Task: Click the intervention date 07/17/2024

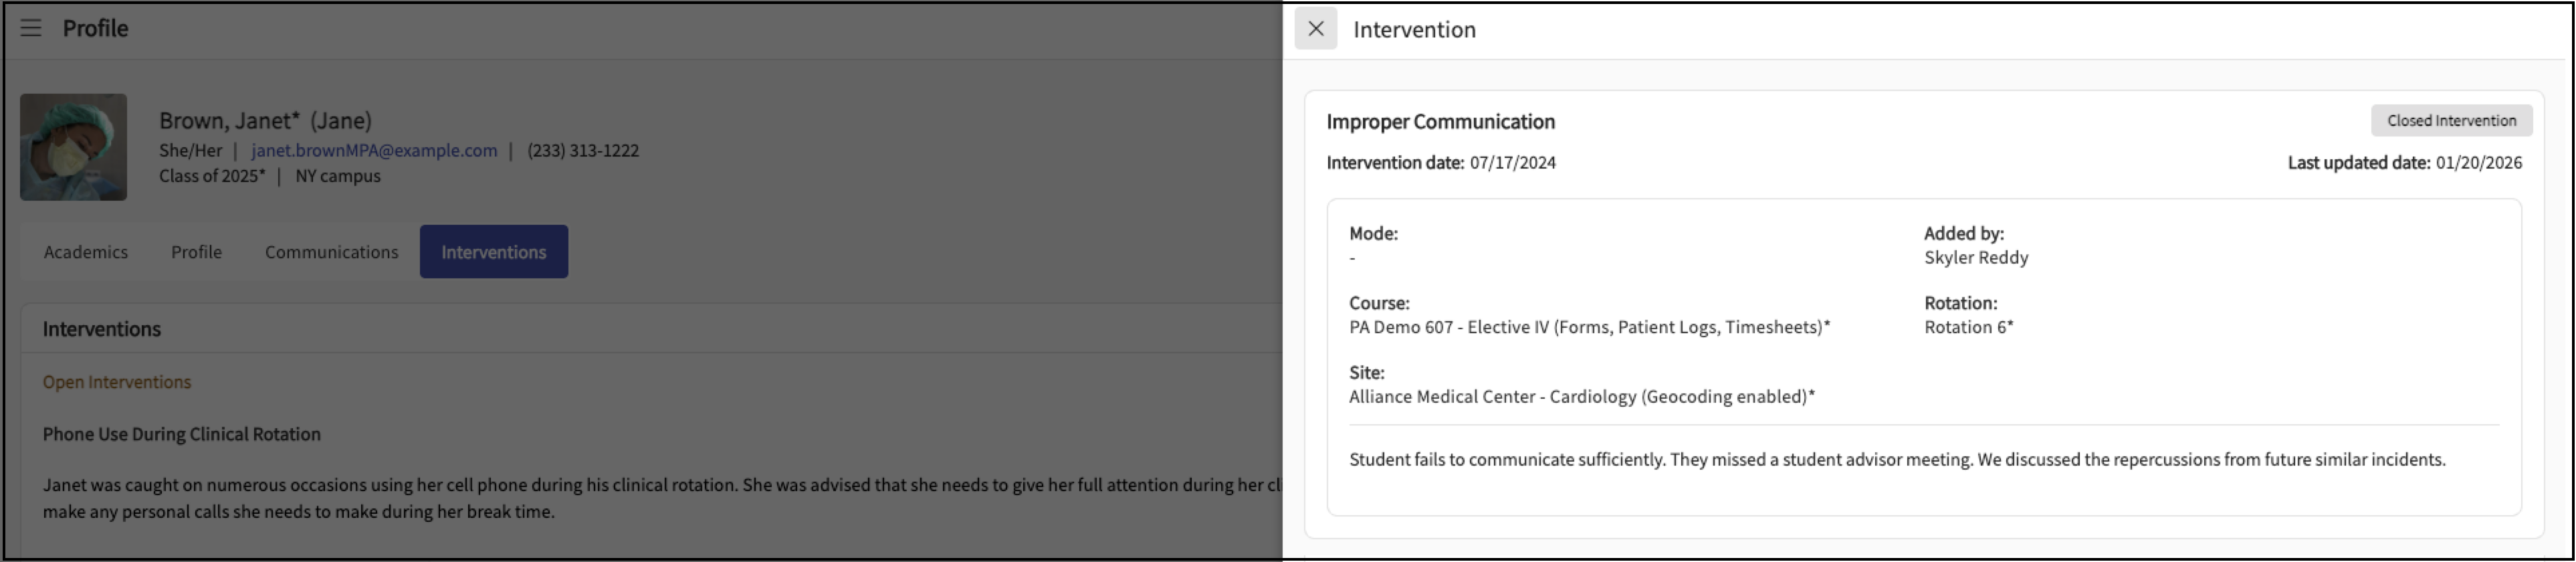Action: pos(1512,163)
